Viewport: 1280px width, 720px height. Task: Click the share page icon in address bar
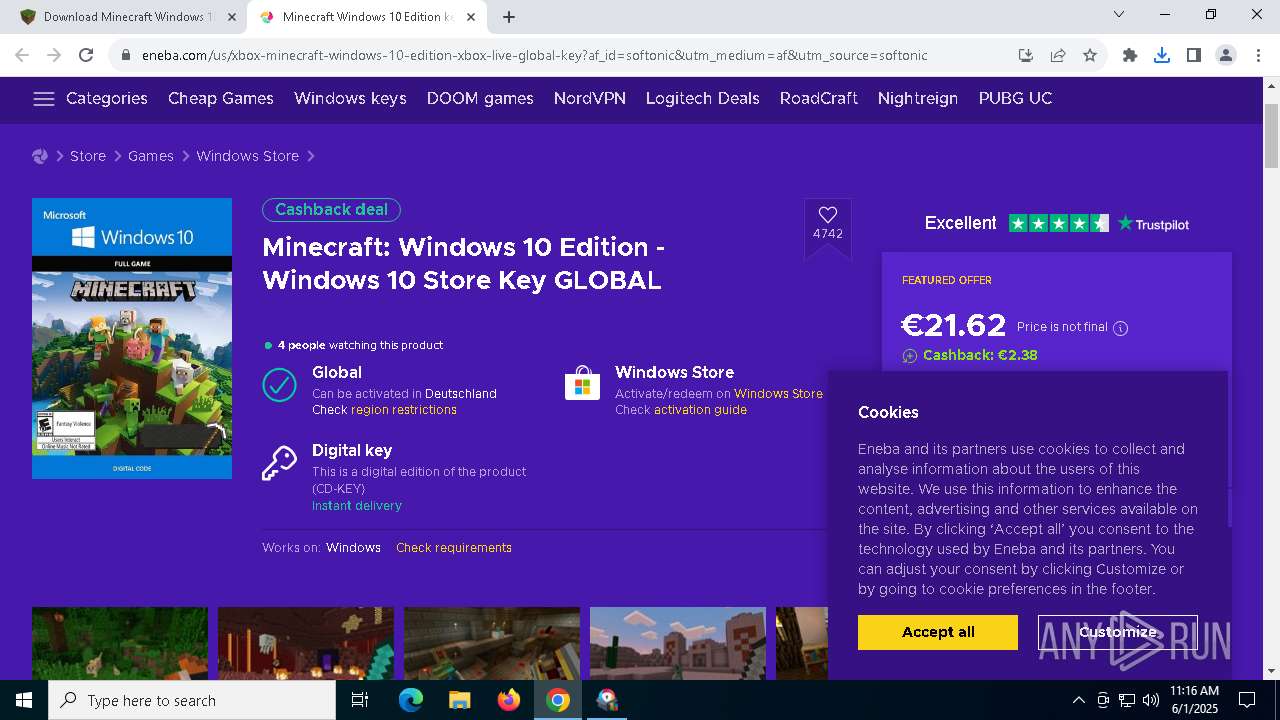1058,55
